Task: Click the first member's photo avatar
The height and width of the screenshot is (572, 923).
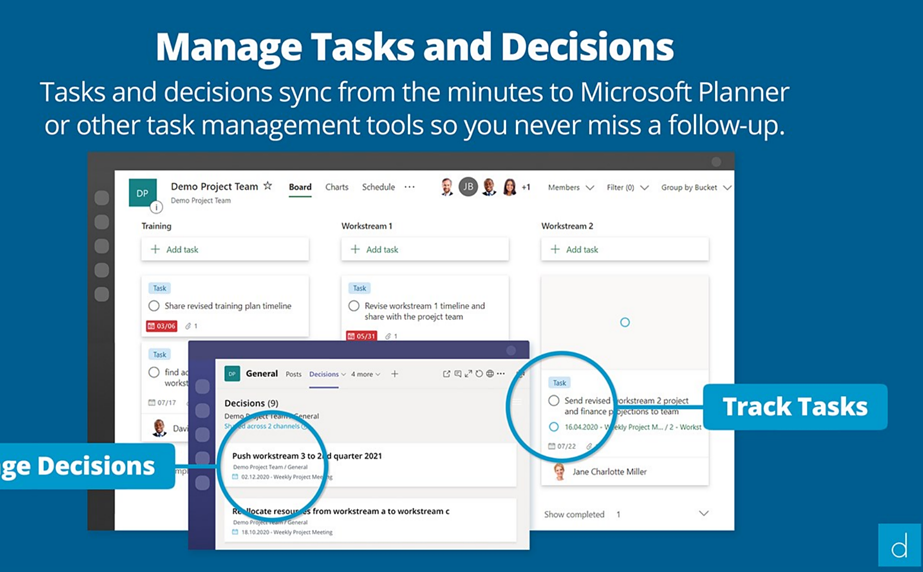Action: point(447,187)
